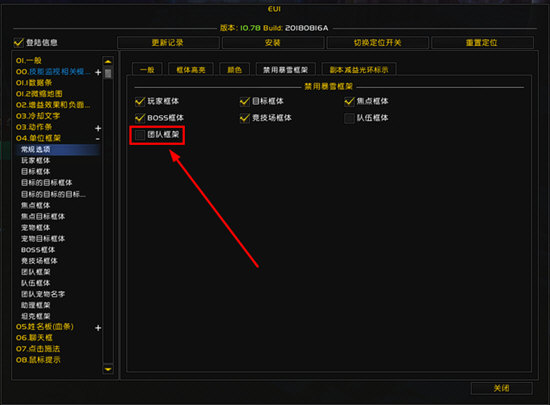This screenshot has height=405, width=550.
Task: Expand the 00.技能监视相关 plus icon
Action: coord(98,72)
